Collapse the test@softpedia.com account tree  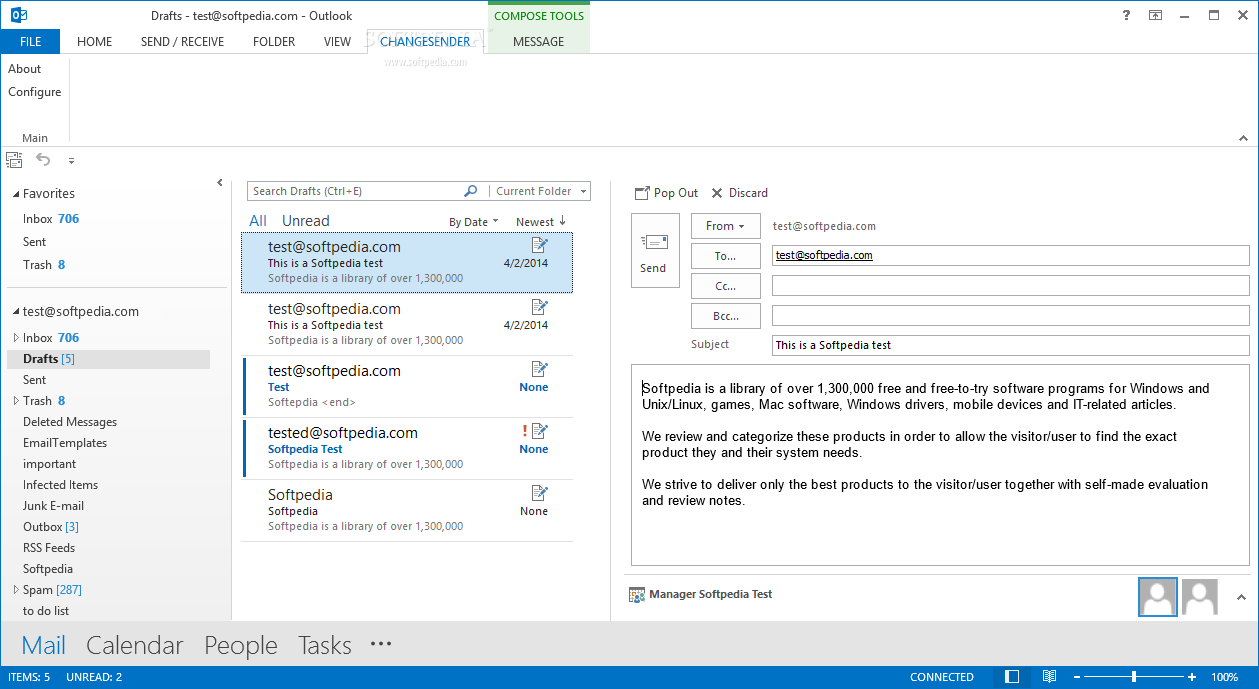tap(15, 312)
